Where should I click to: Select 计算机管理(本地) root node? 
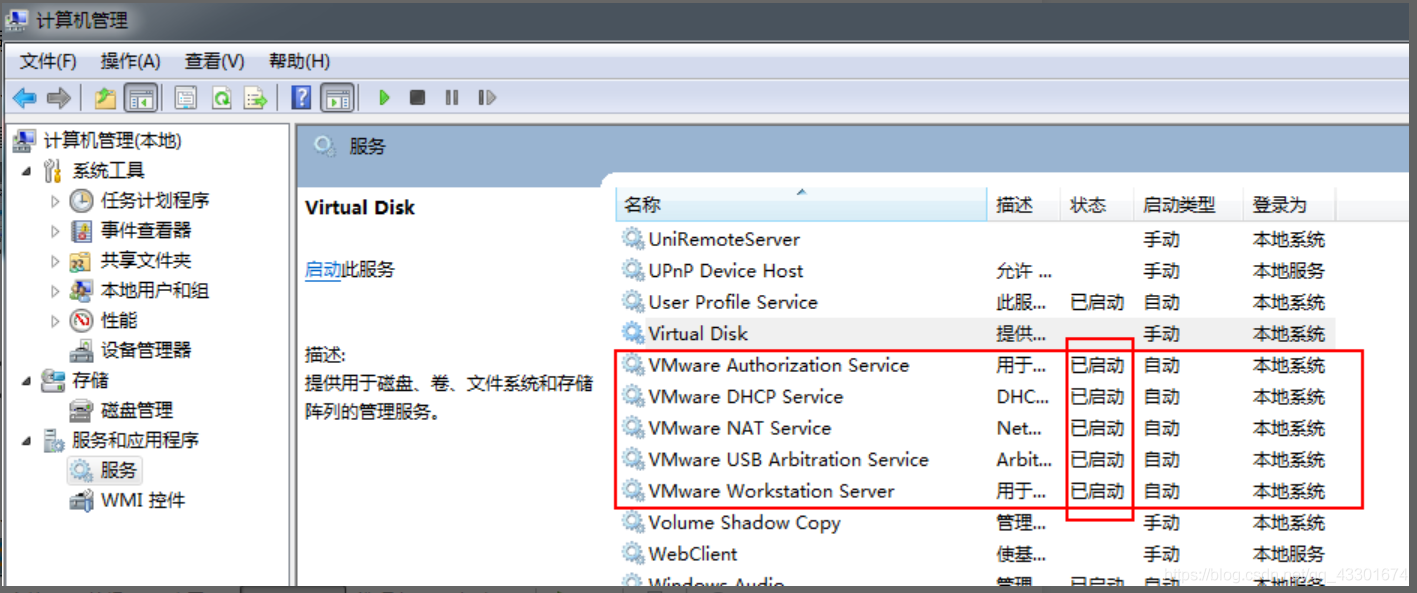[x=112, y=141]
